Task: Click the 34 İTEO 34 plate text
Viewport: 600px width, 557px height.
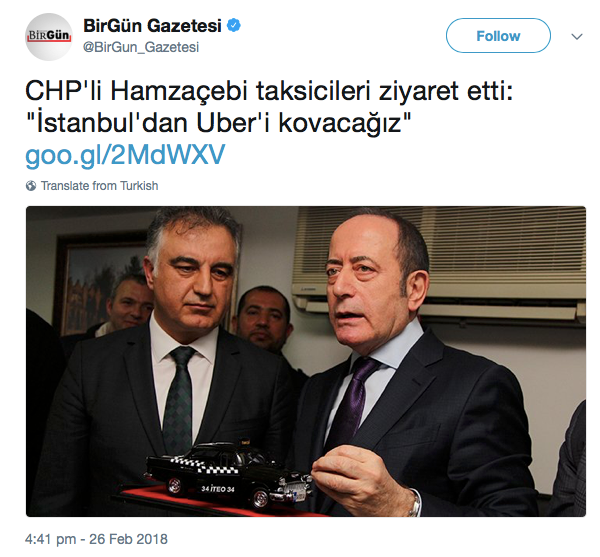Action: [x=218, y=489]
